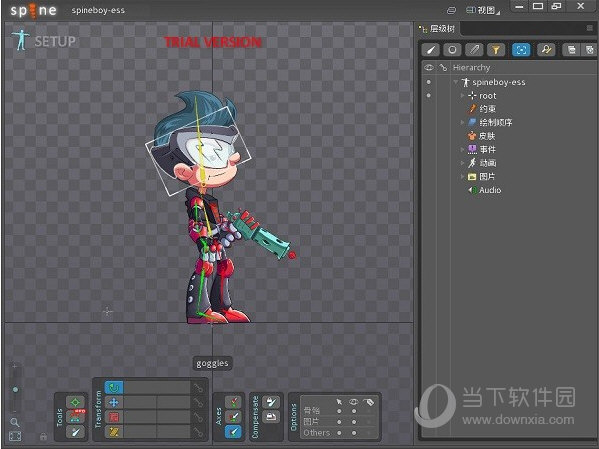Click the collapse all tree button
The width and height of the screenshot is (599, 449).
pos(571,50)
